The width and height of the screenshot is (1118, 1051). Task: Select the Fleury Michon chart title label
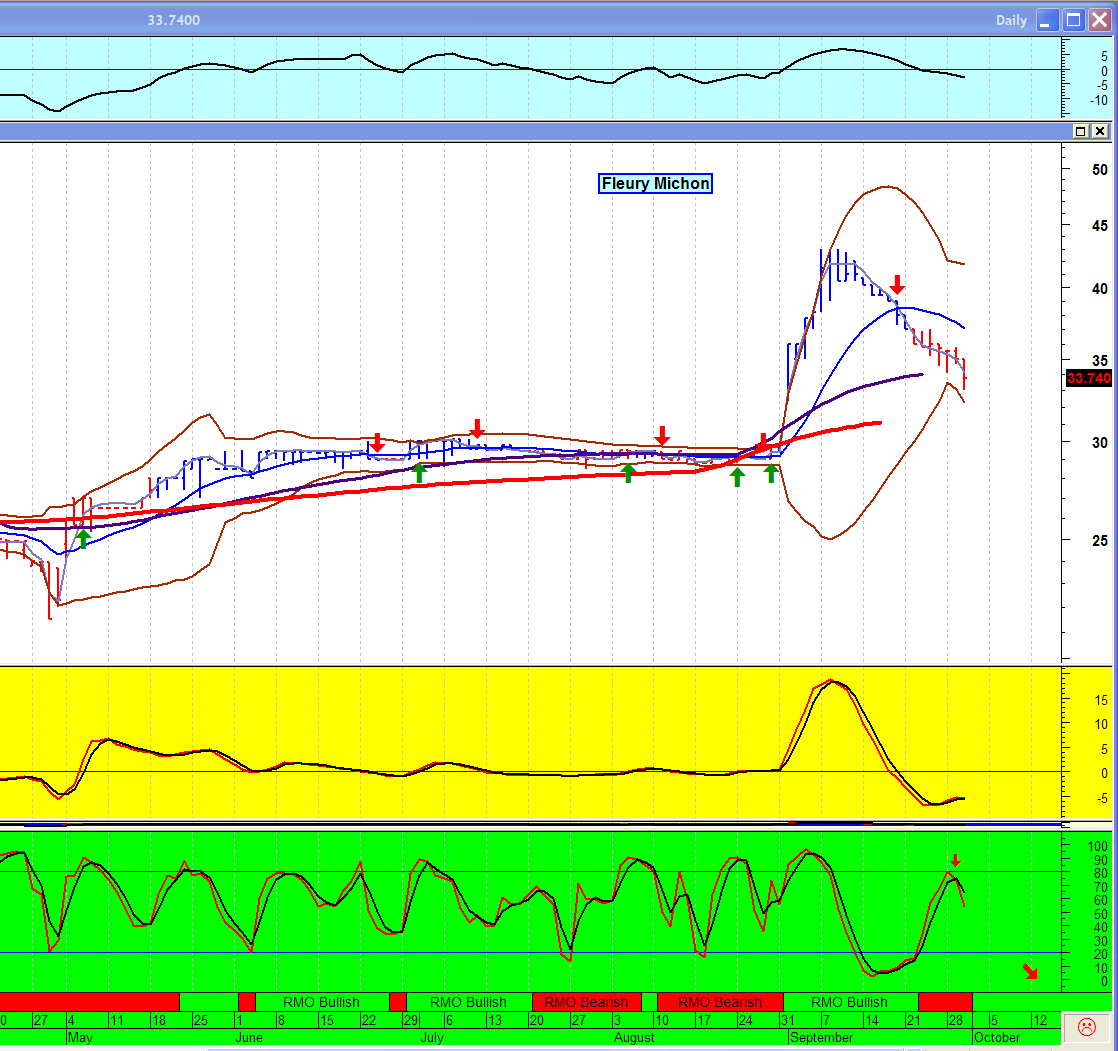[655, 183]
